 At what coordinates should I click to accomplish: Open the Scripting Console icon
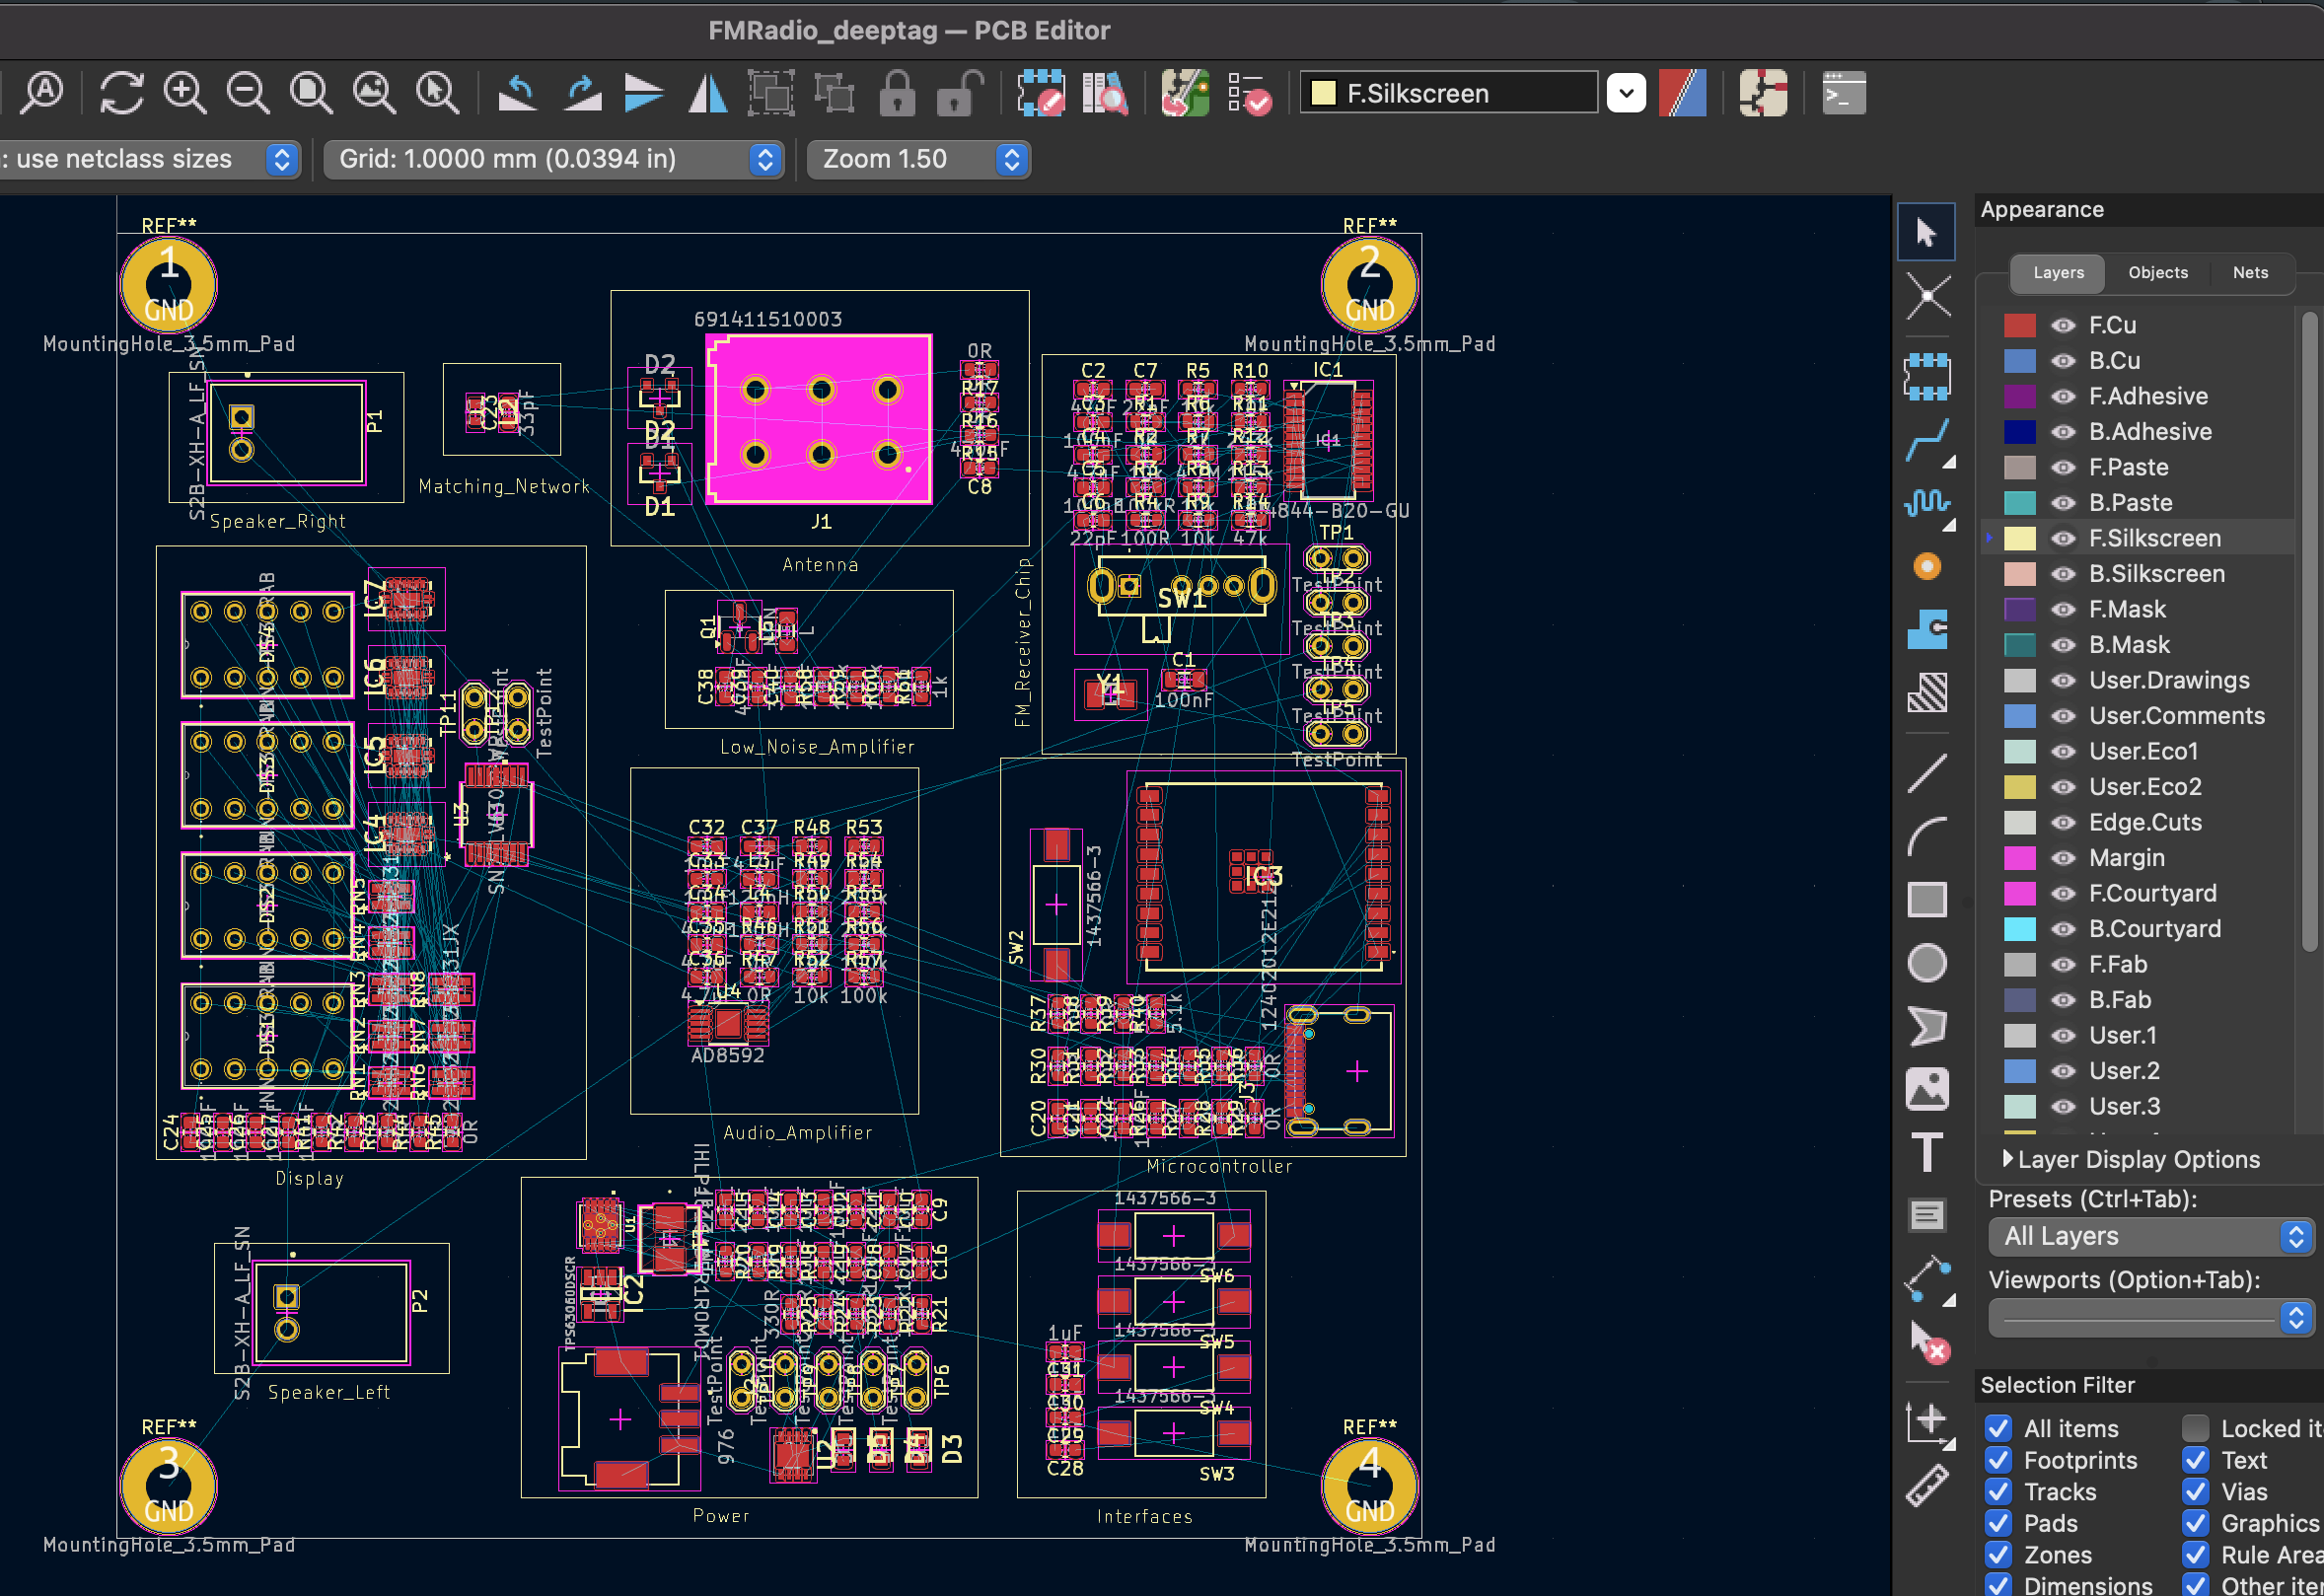1843,93
